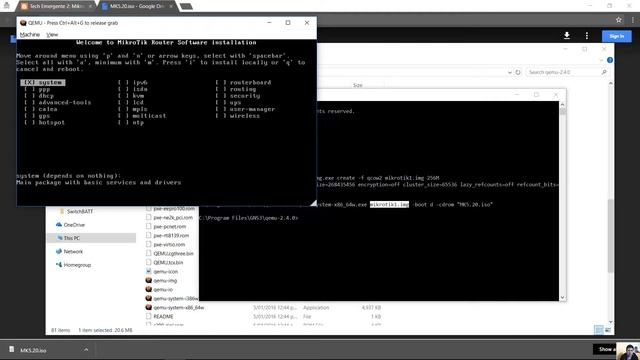Image resolution: width=640 pixels, height=360 pixels.
Task: Click QEMU window title bar icon
Action: (23, 23)
